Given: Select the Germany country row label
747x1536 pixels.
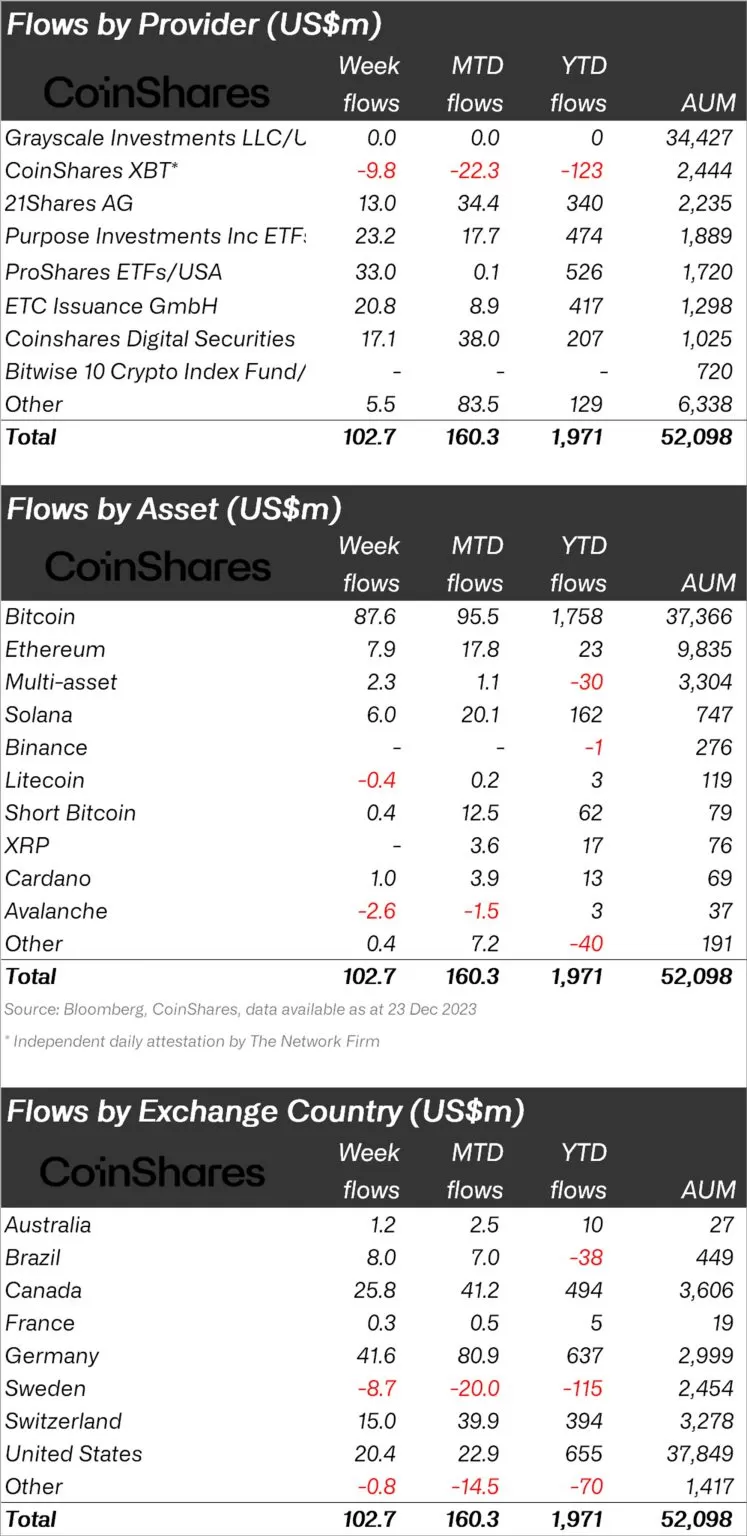Looking at the screenshot, I should coord(52,1356).
